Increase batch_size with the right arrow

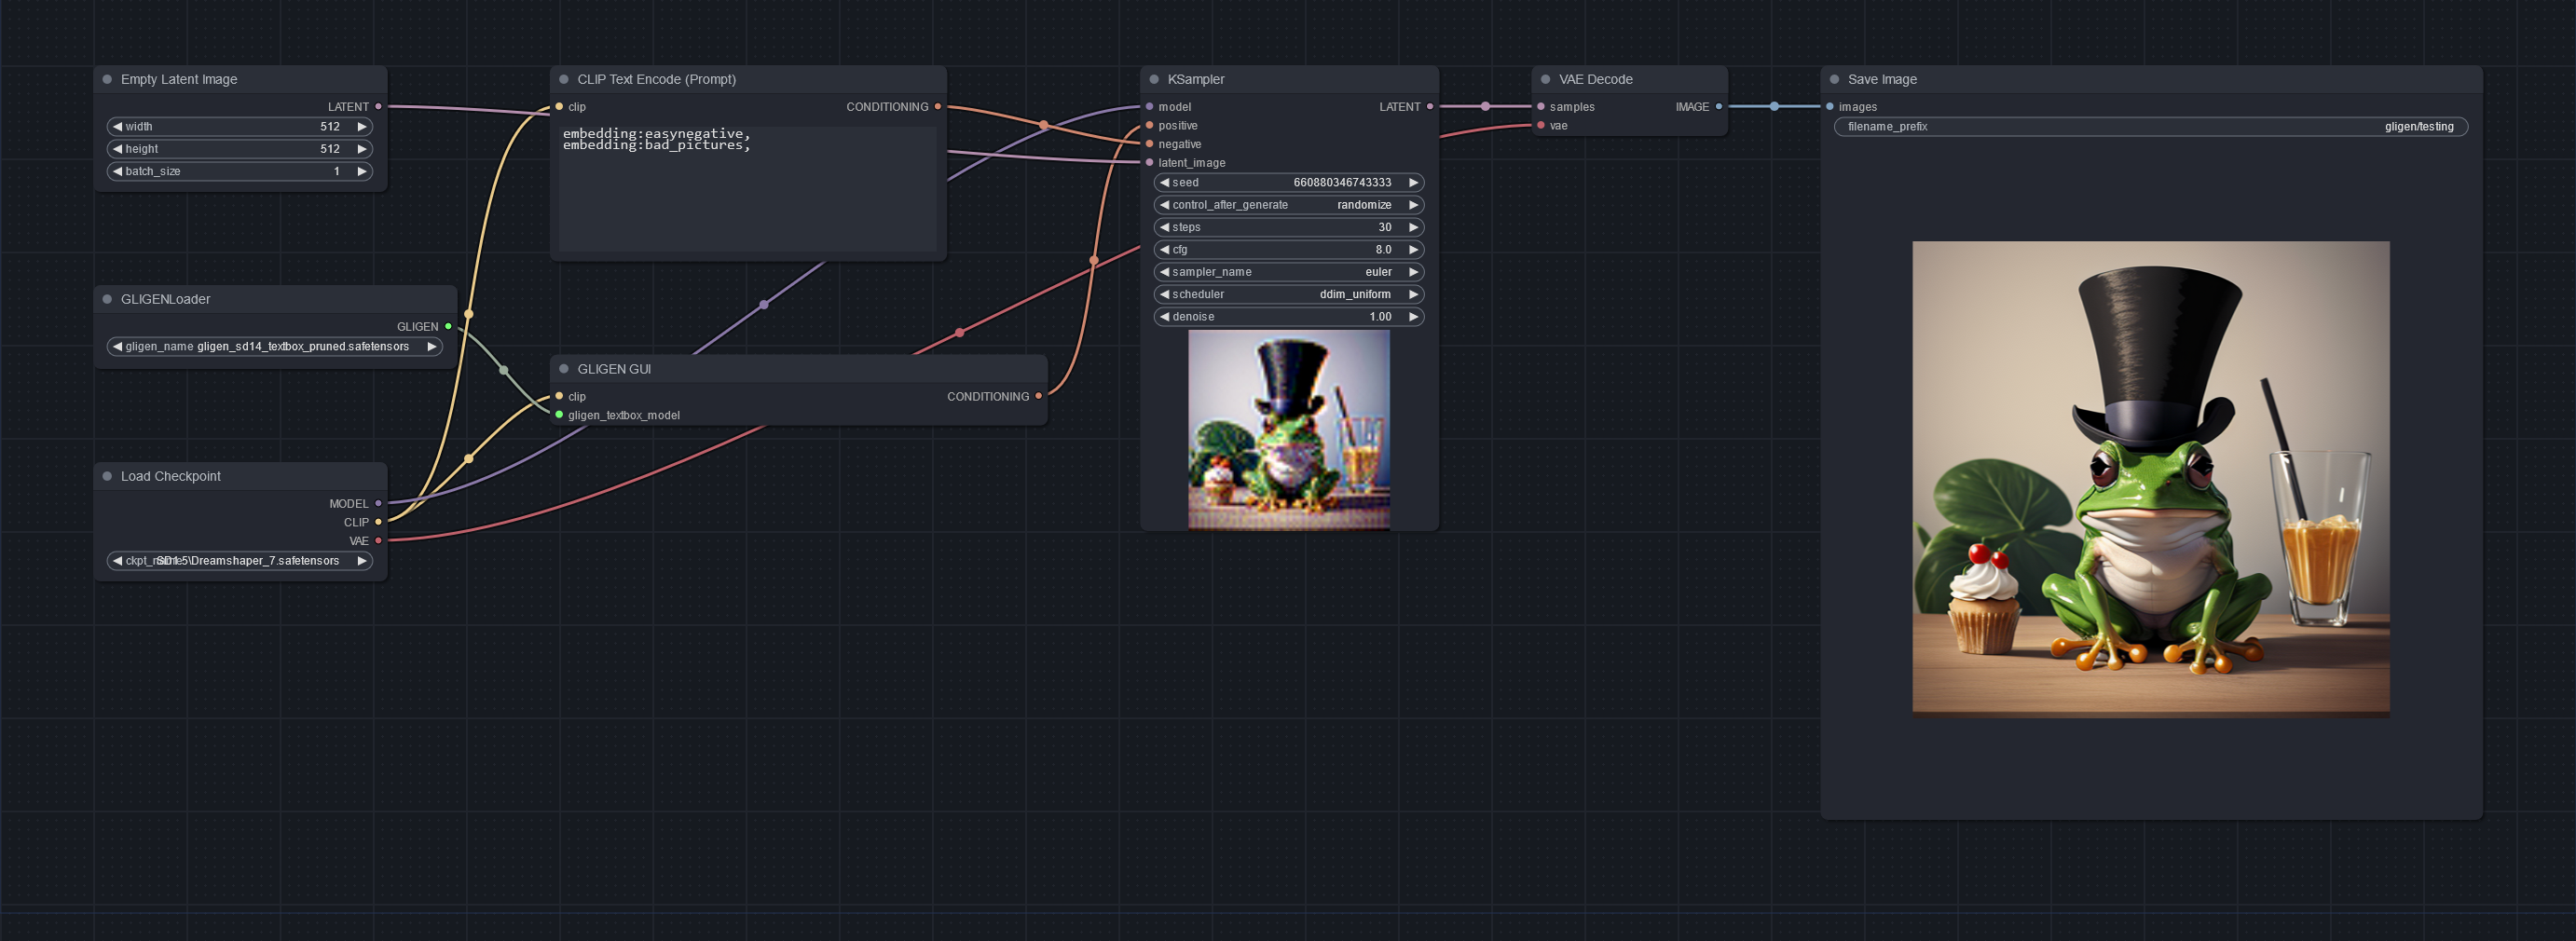[x=362, y=171]
